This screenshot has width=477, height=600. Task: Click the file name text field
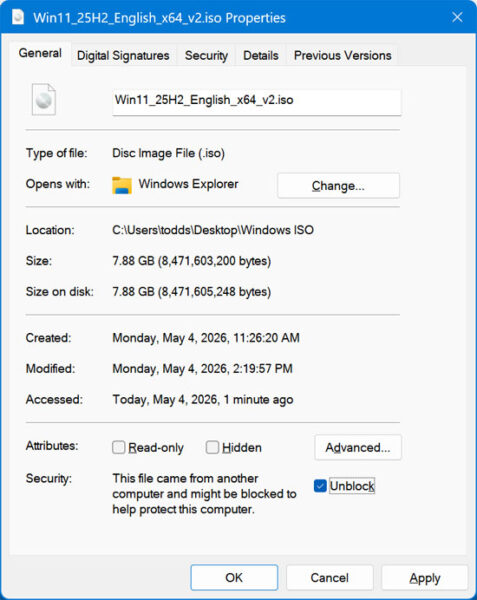coord(257,101)
